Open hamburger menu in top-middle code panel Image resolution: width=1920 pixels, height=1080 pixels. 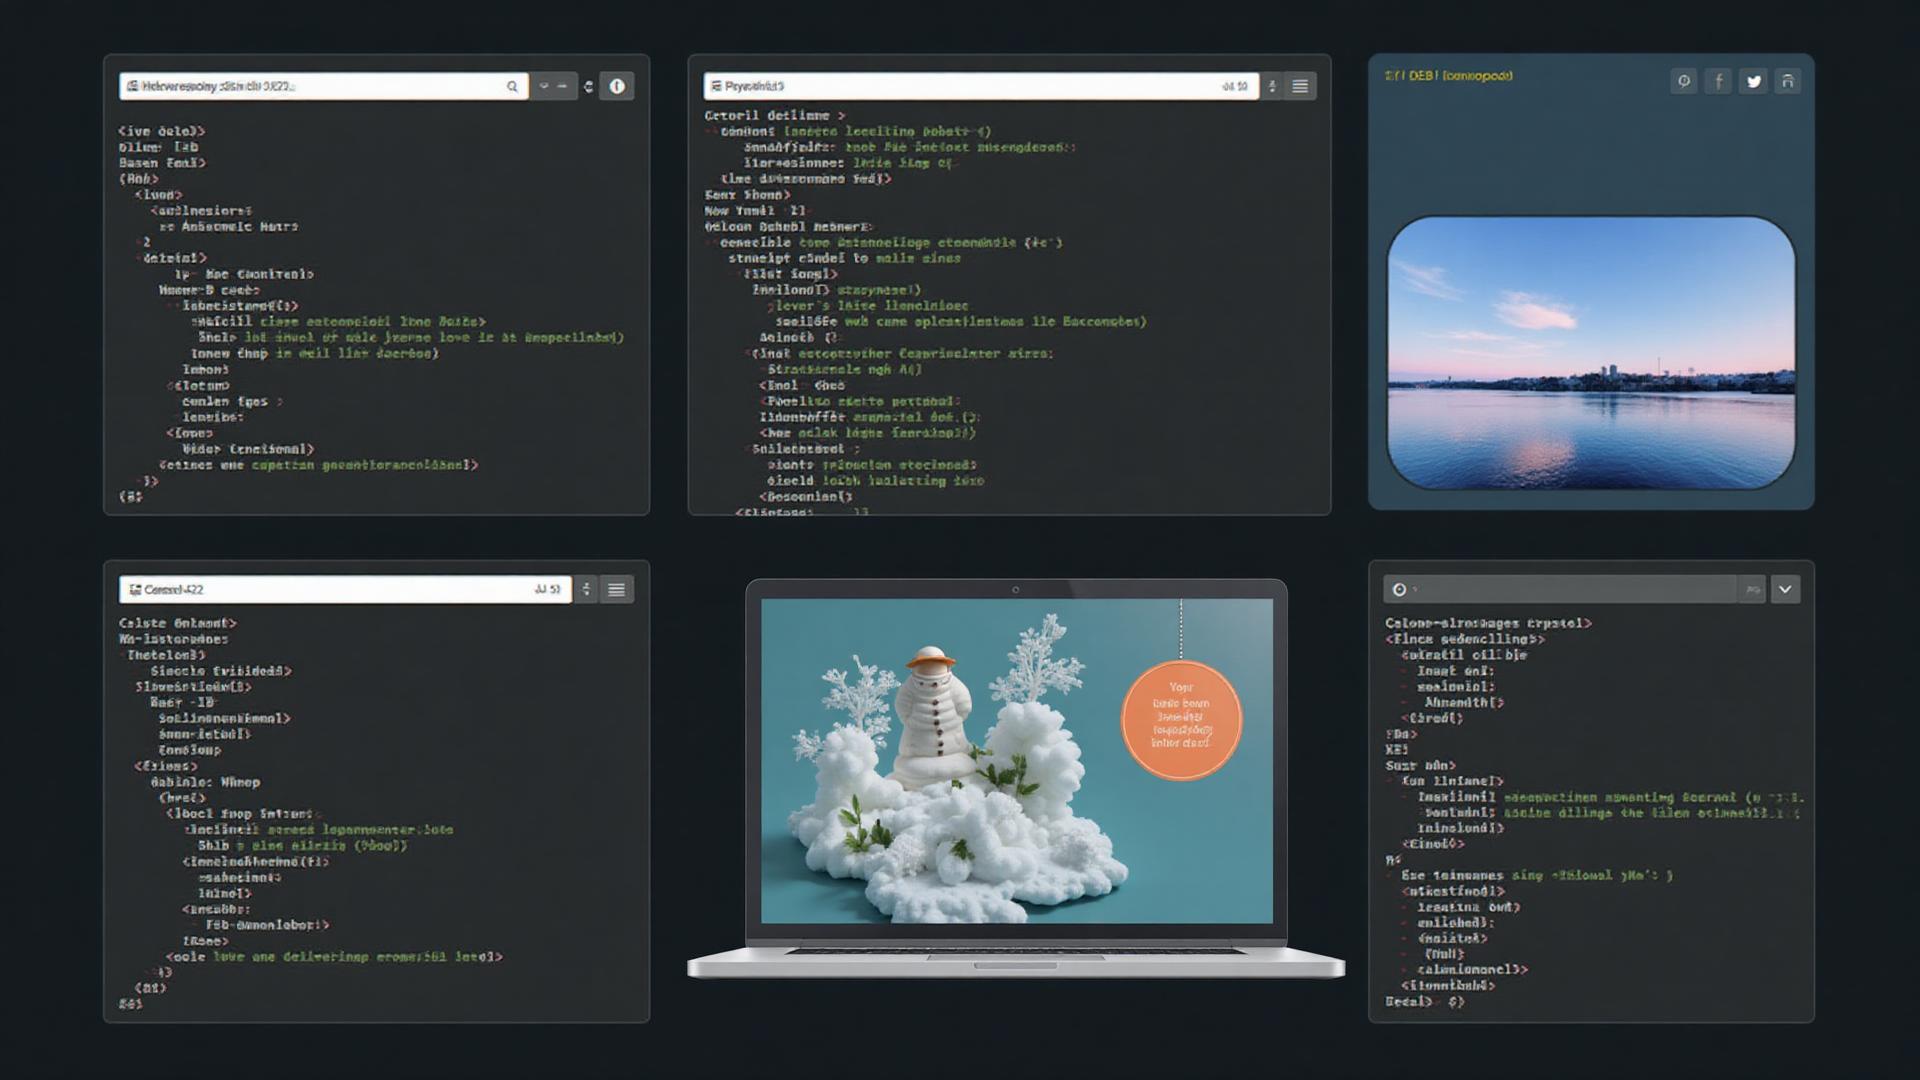pos(1300,87)
